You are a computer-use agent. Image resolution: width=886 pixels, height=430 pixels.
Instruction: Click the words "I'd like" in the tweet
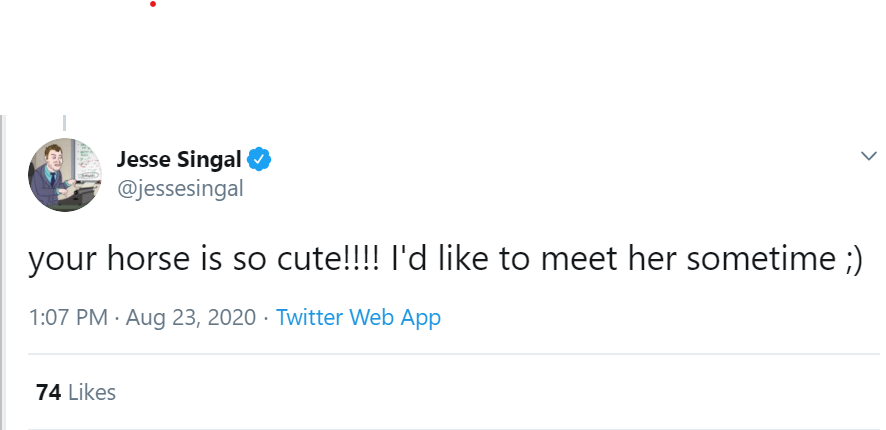[441, 260]
